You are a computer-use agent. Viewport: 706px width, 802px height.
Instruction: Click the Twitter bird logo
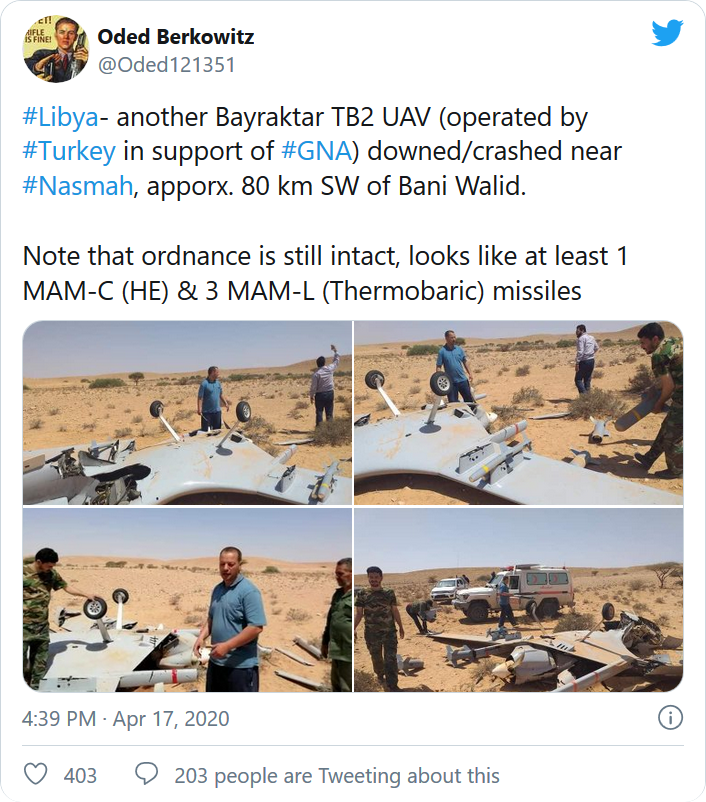coord(668,33)
